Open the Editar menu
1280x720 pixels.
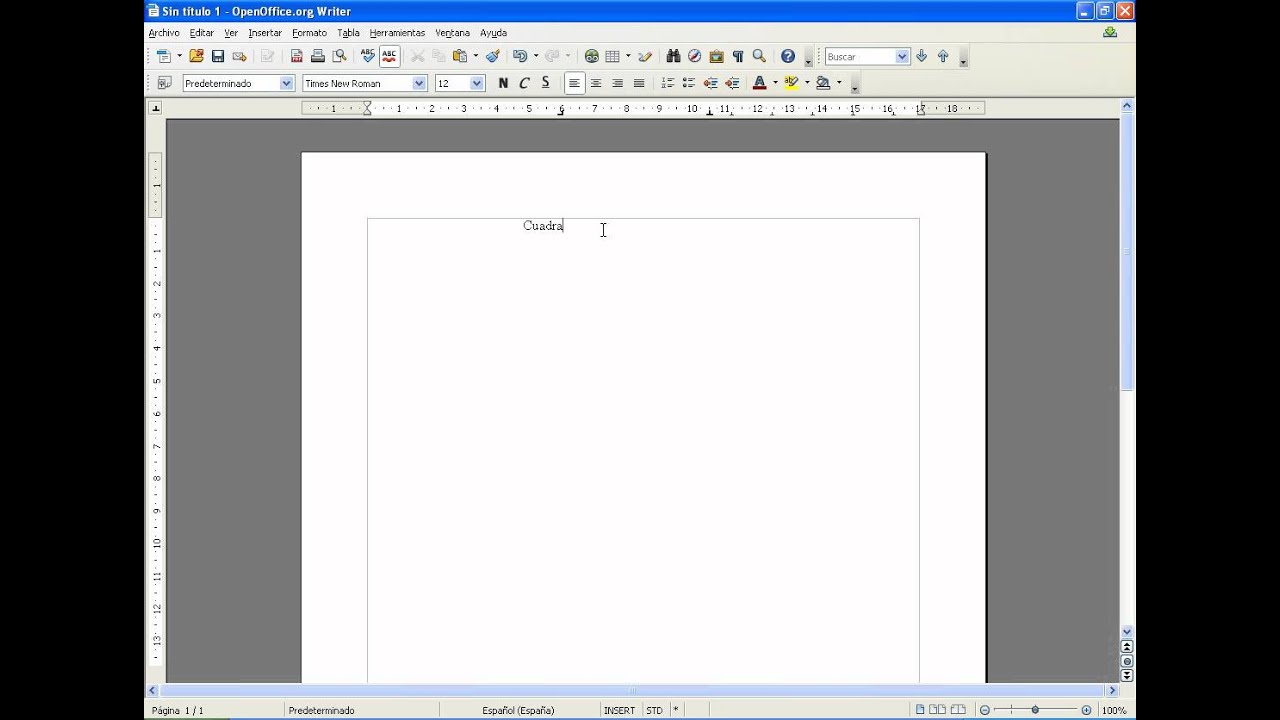point(202,33)
